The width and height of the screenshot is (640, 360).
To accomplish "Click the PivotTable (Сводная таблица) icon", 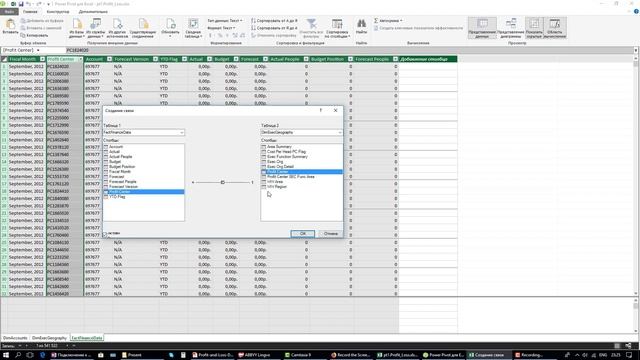I will point(193,28).
